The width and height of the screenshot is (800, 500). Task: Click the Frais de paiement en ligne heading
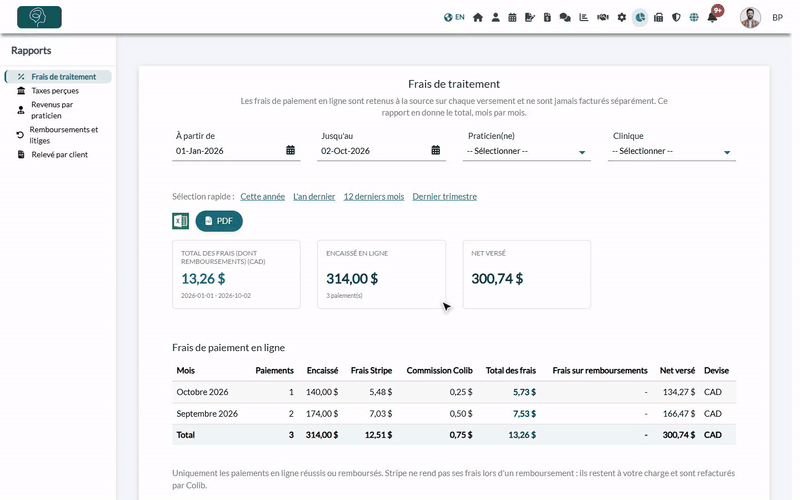(x=228, y=347)
